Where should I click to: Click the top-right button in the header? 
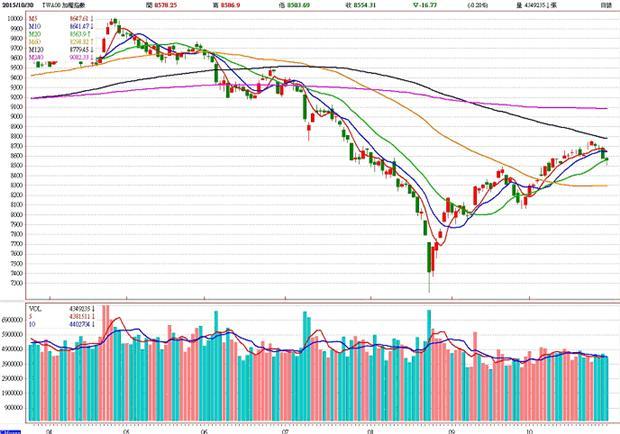coord(606,5)
